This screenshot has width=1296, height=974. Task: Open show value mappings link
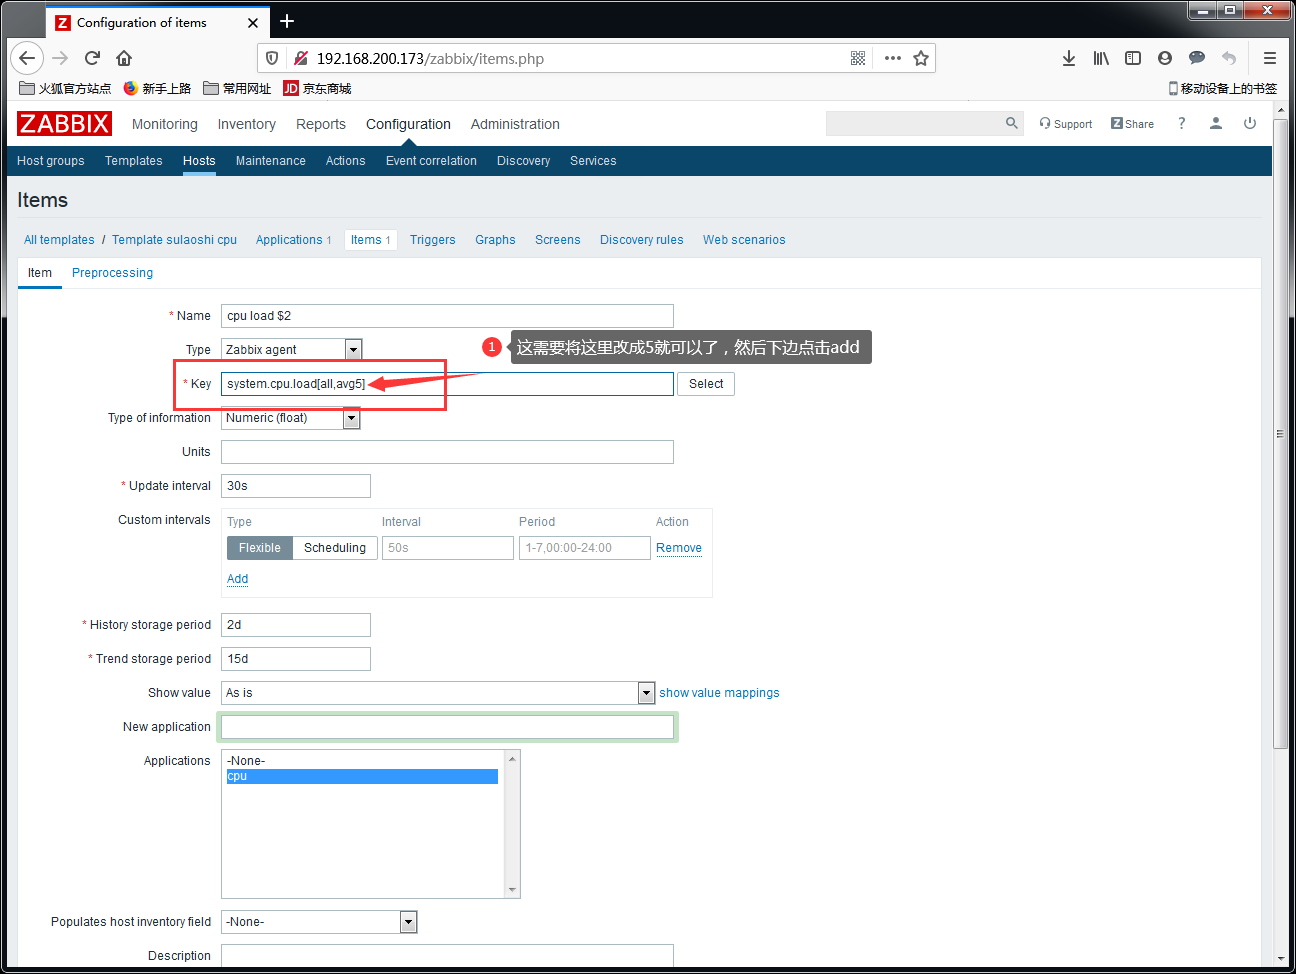(719, 693)
